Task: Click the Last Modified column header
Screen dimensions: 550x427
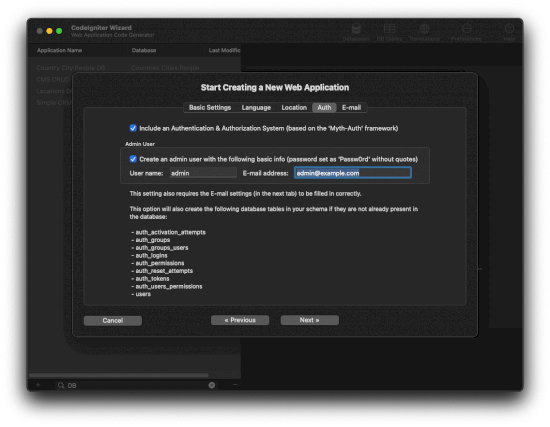Action: [x=224, y=50]
